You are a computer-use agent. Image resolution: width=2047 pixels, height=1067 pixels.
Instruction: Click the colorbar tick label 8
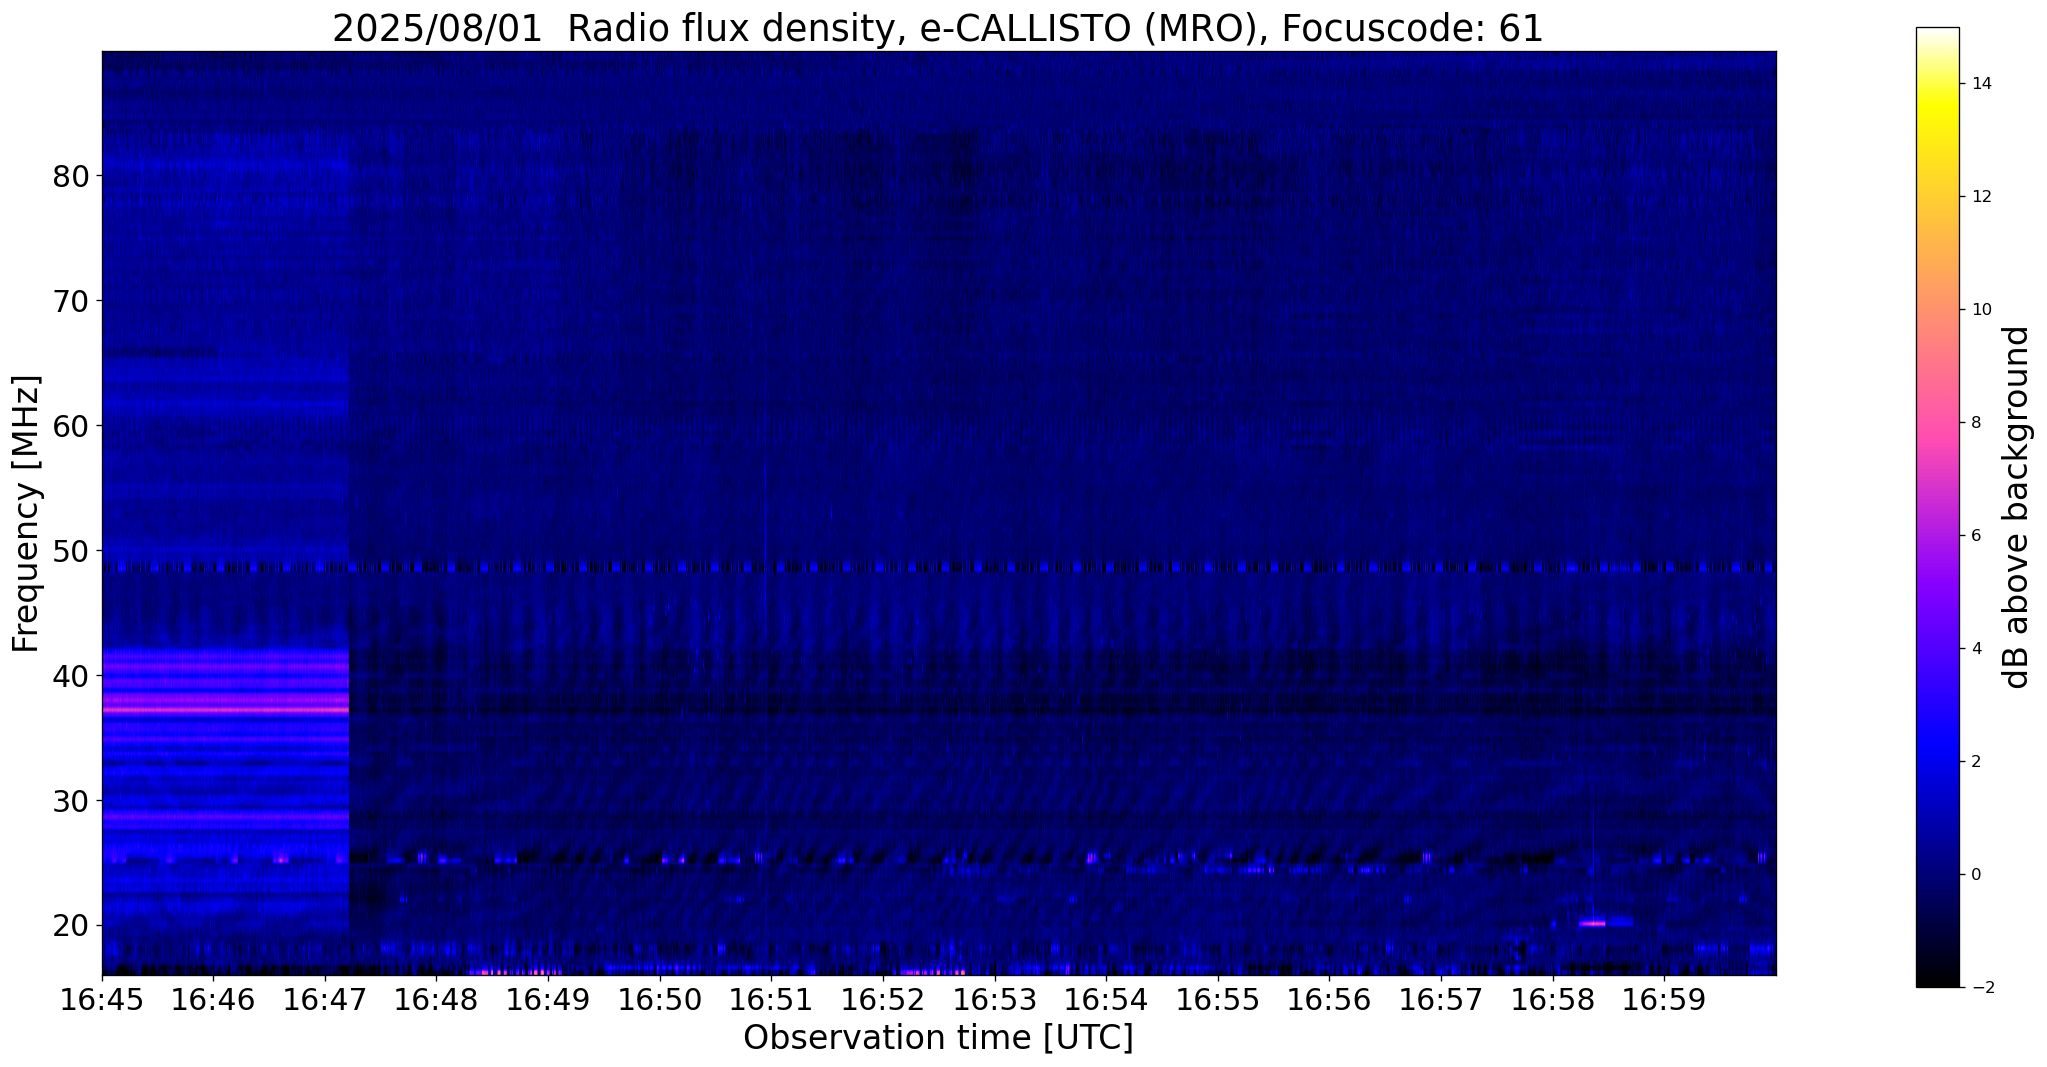click(x=1976, y=423)
